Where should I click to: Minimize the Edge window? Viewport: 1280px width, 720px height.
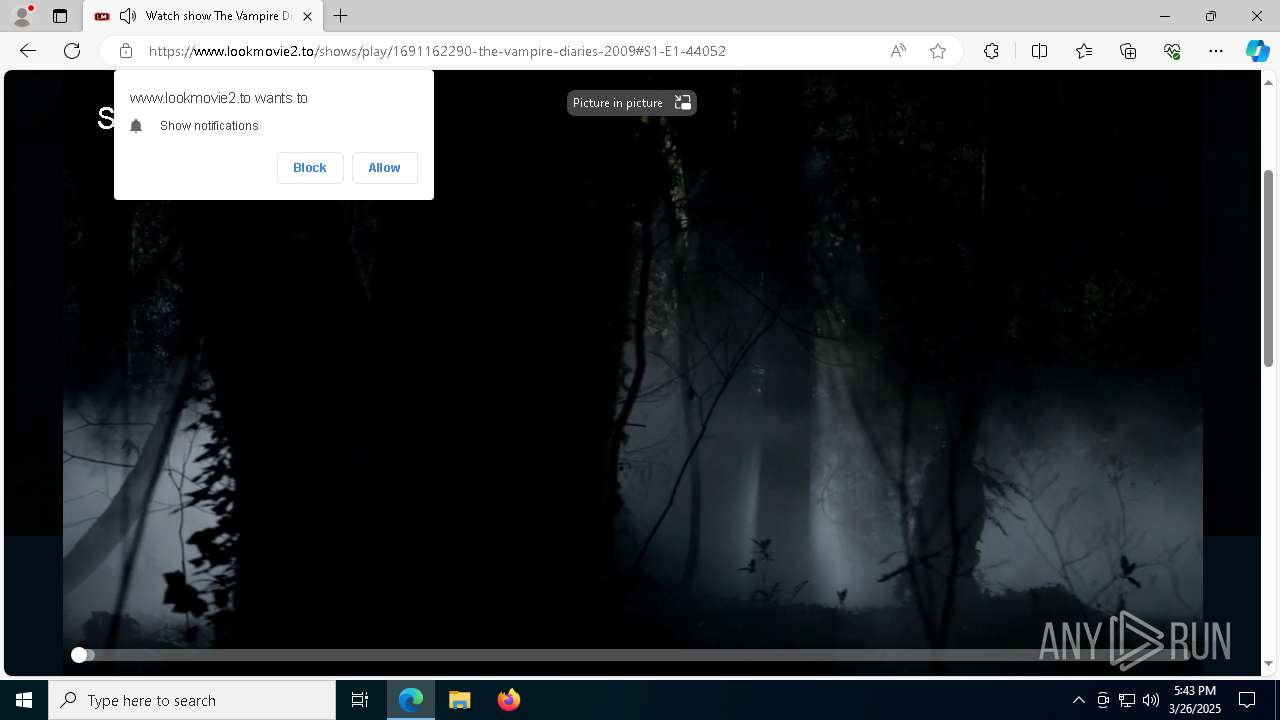(x=1165, y=16)
